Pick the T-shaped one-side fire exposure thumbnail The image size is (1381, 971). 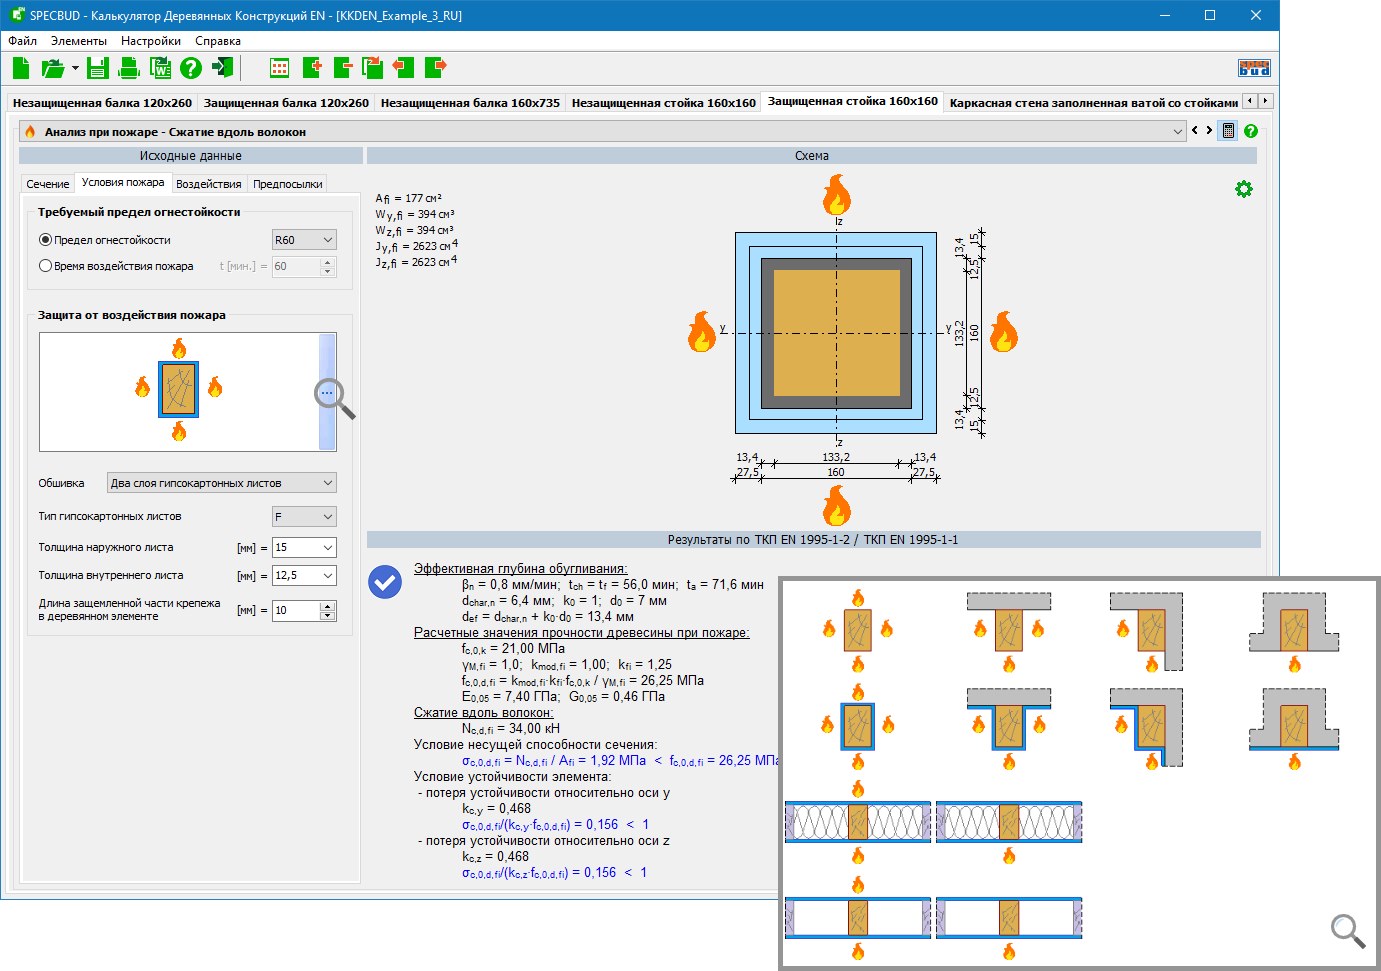coord(1294,630)
